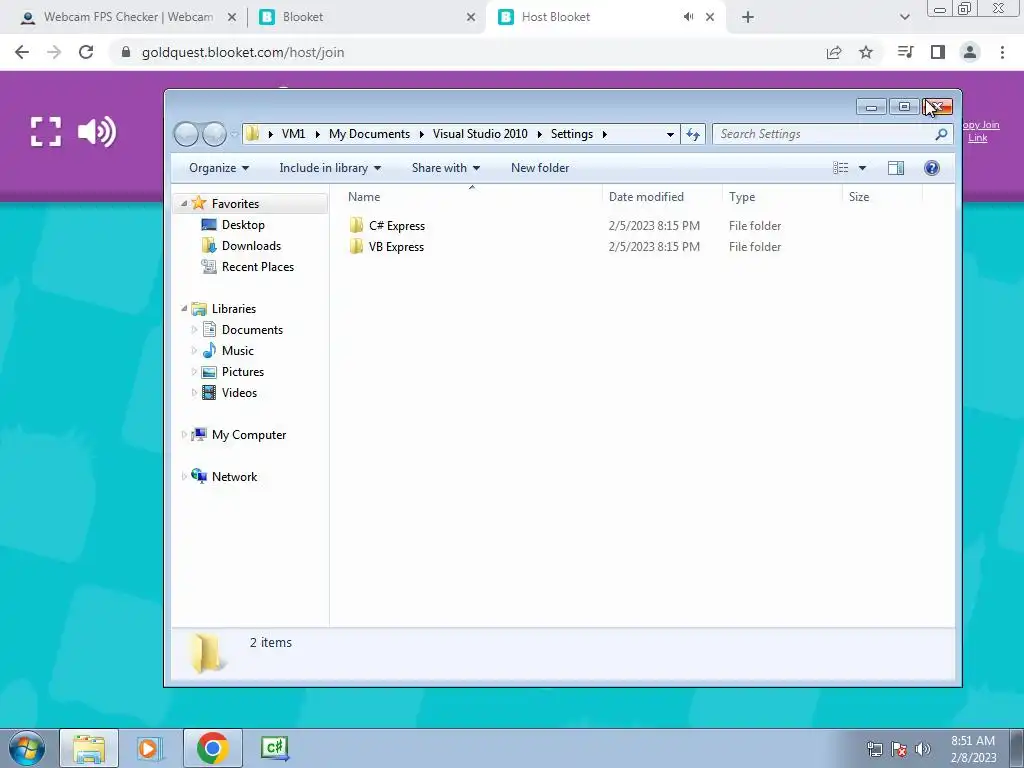Click Copy Join Link on Blooket page
The width and height of the screenshot is (1024, 768).
[x=980, y=131]
